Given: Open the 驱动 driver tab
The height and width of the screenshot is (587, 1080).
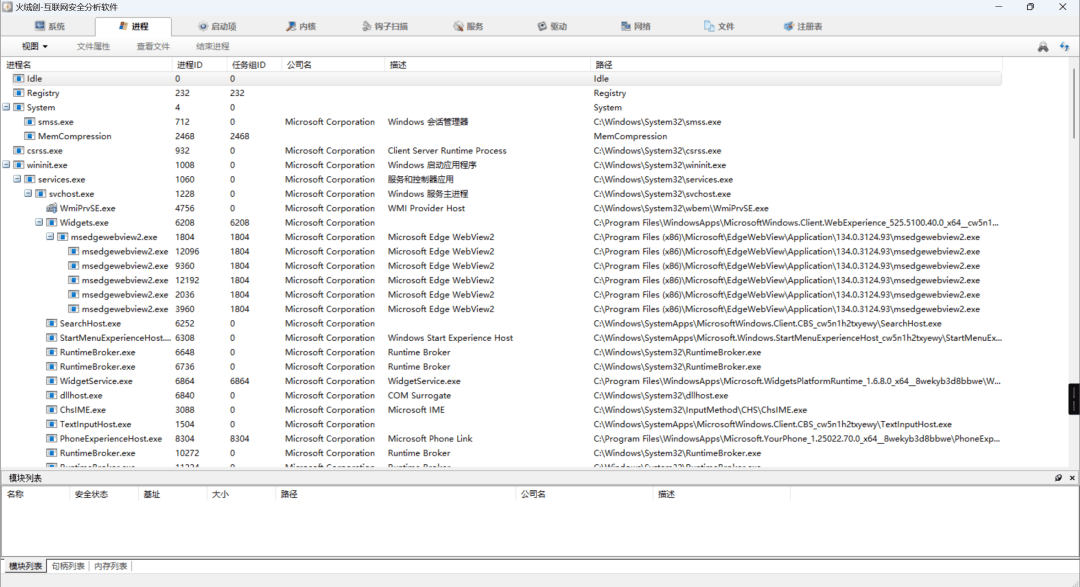Looking at the screenshot, I should [x=552, y=26].
